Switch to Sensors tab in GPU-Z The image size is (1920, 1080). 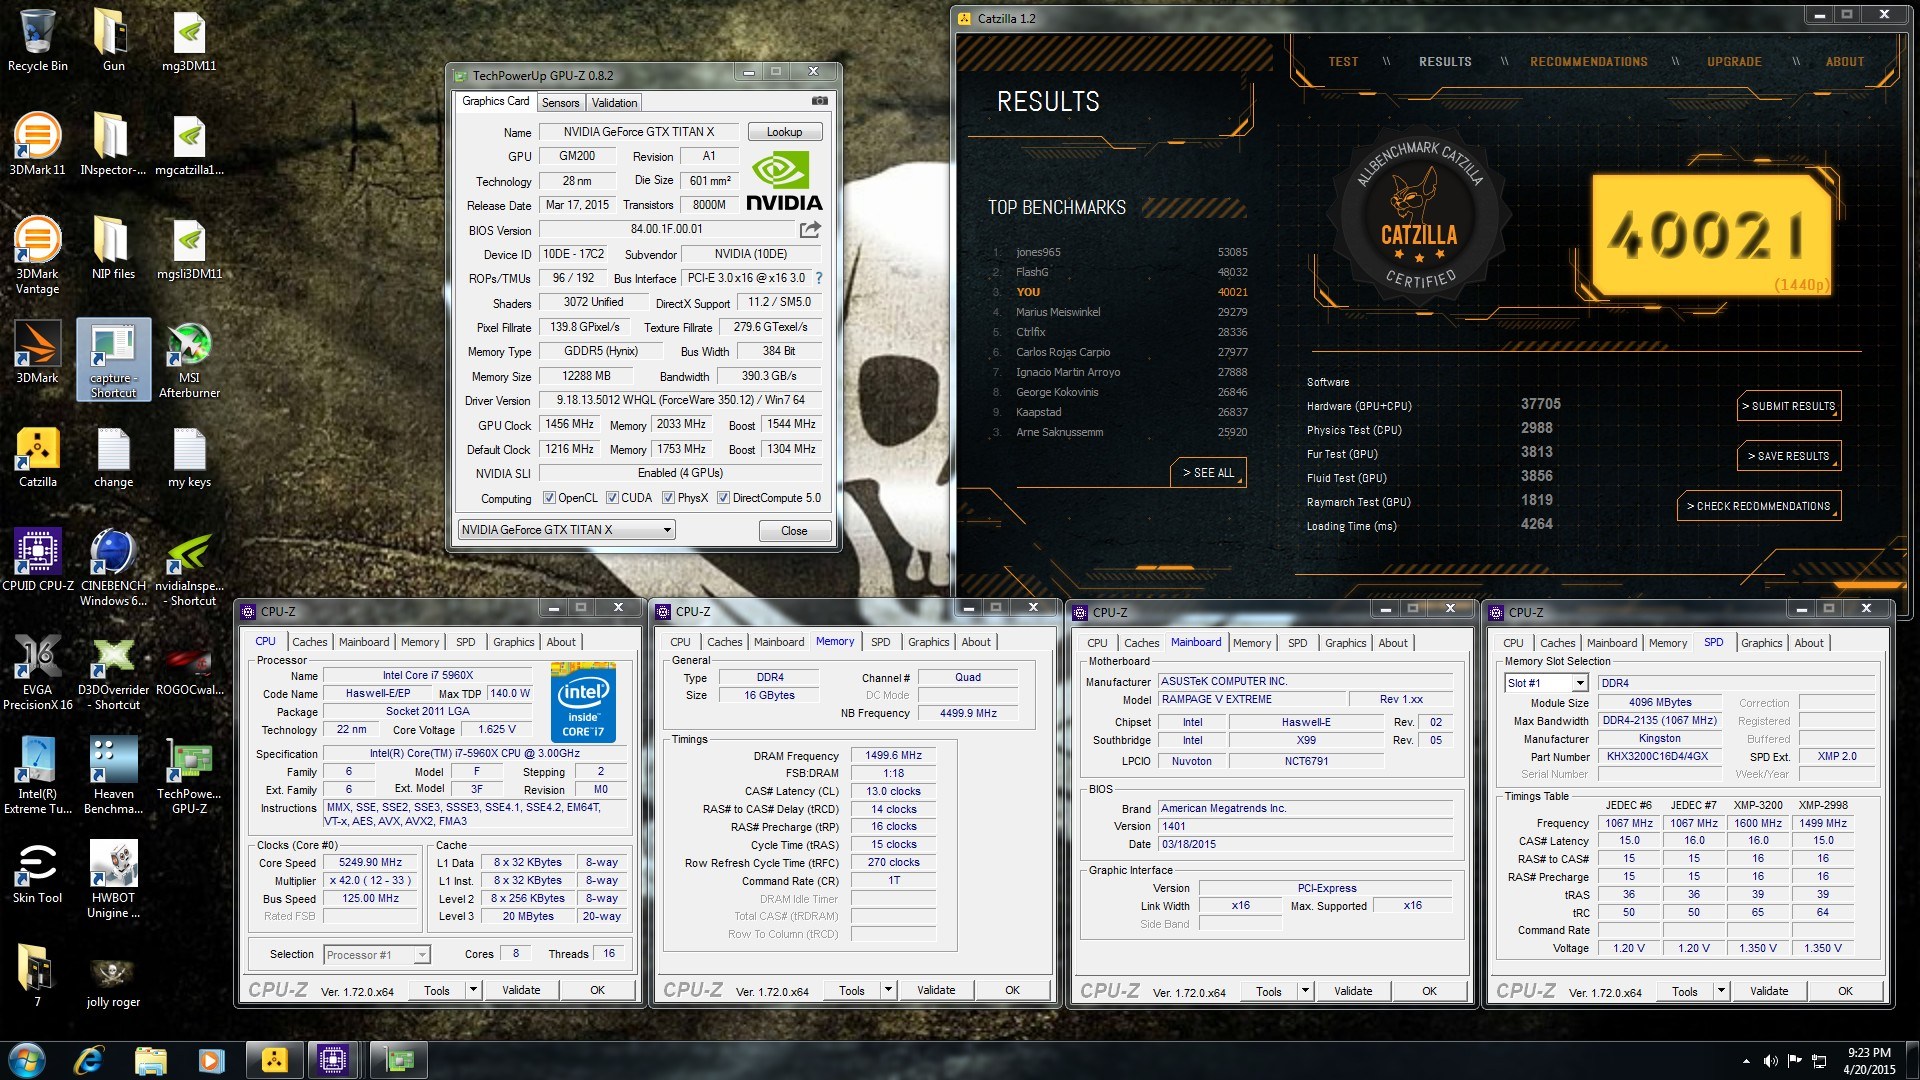point(560,103)
